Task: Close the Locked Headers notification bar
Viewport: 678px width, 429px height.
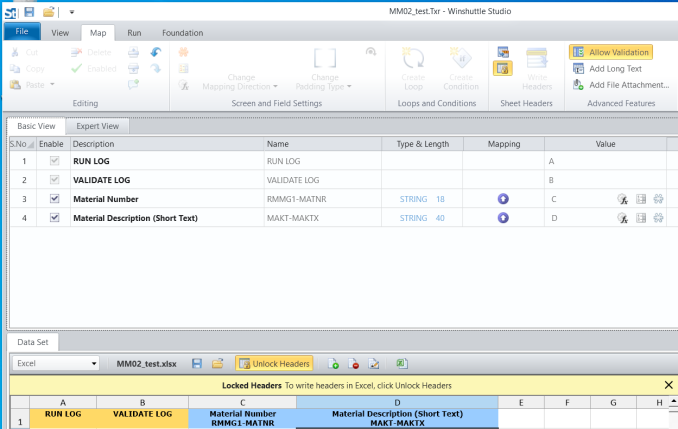Action: point(668,385)
